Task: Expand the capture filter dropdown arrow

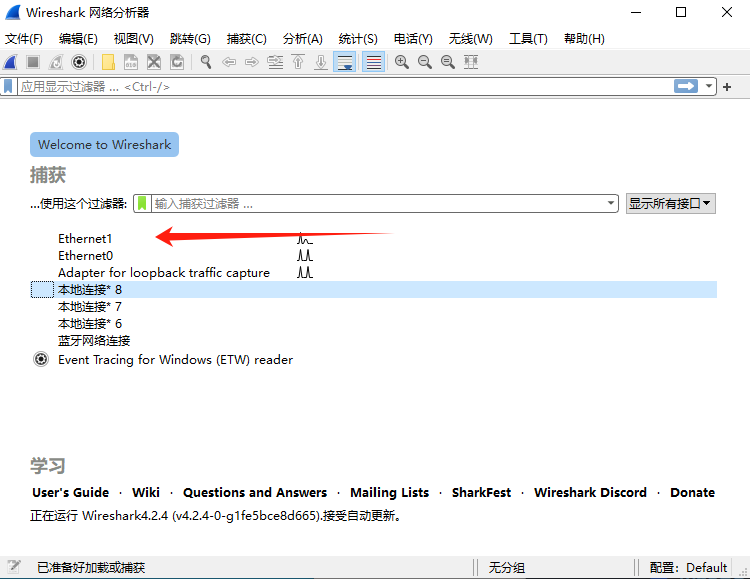Action: coord(611,203)
